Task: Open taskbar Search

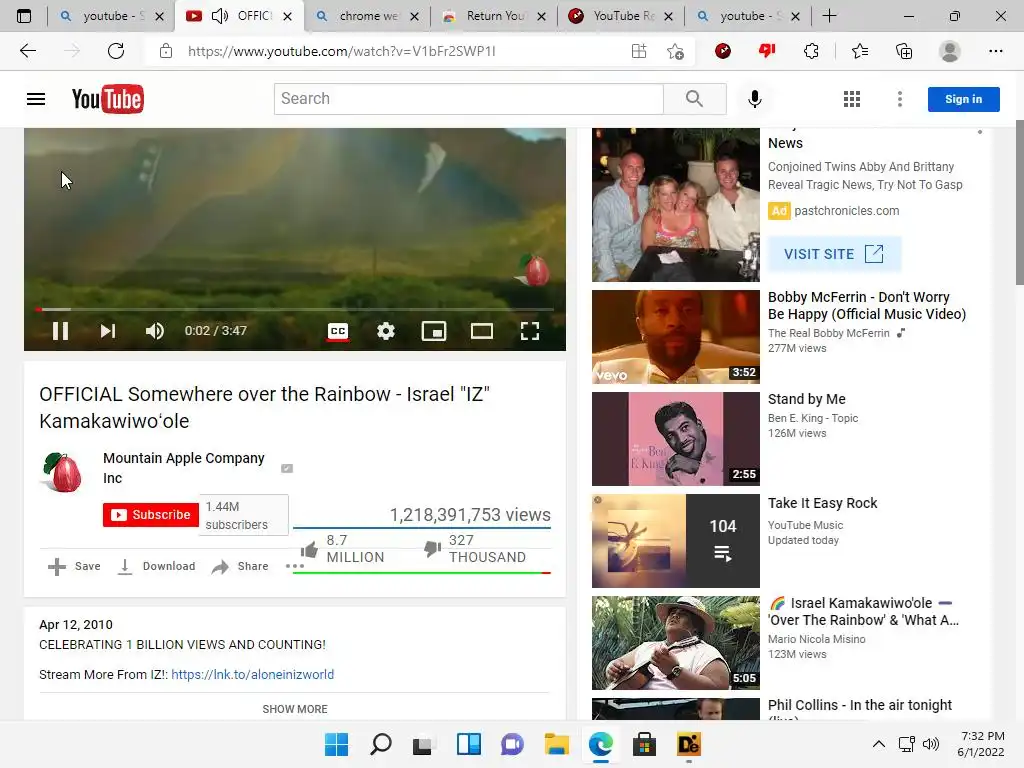Action: tap(381, 744)
